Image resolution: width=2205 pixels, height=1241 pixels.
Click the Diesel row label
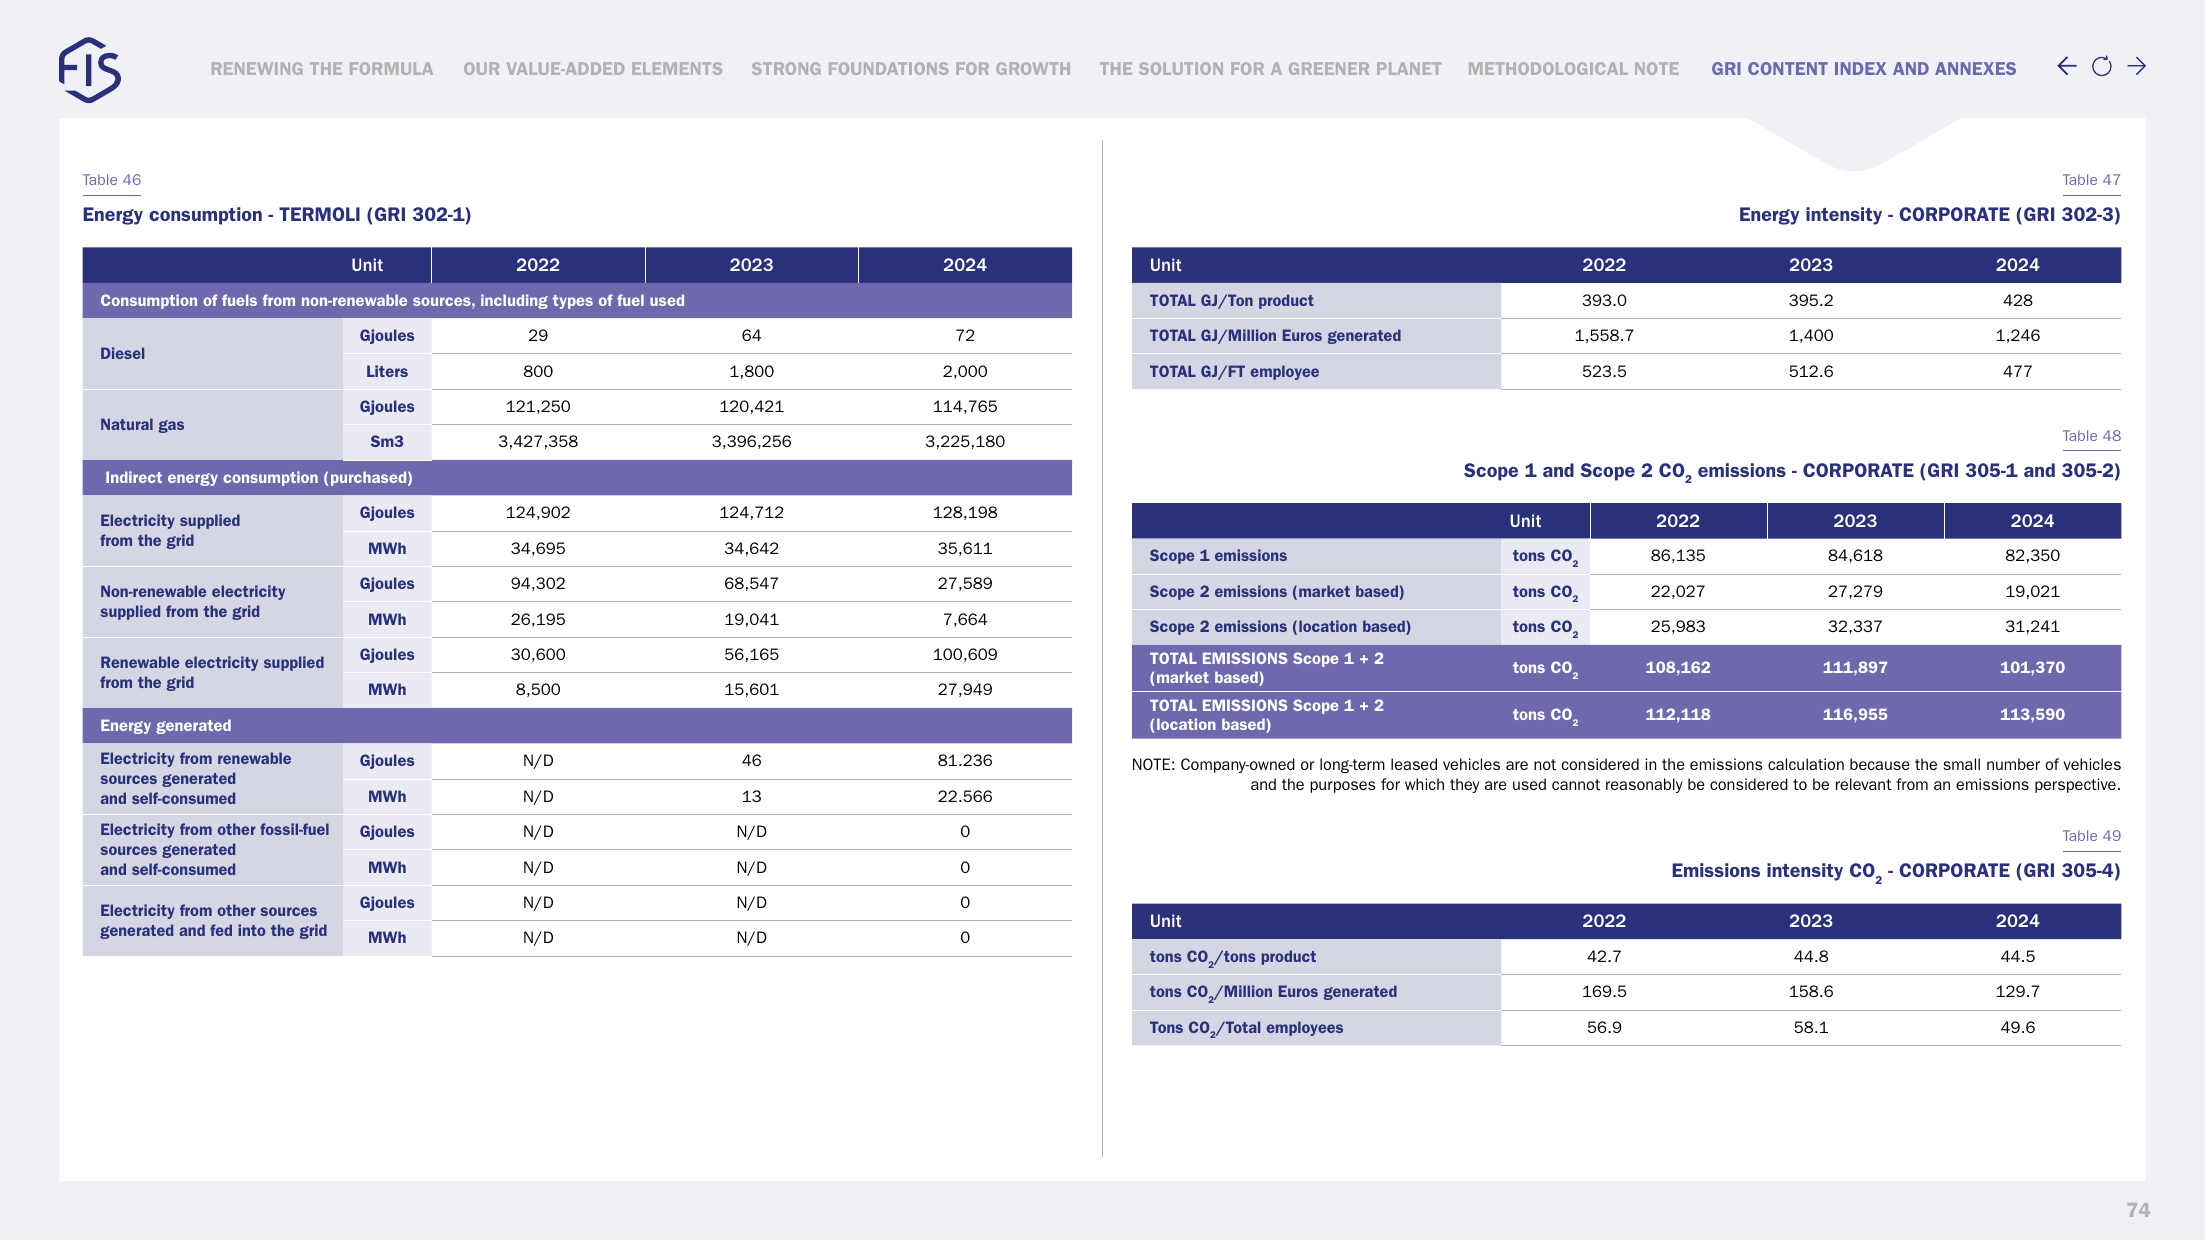122,354
